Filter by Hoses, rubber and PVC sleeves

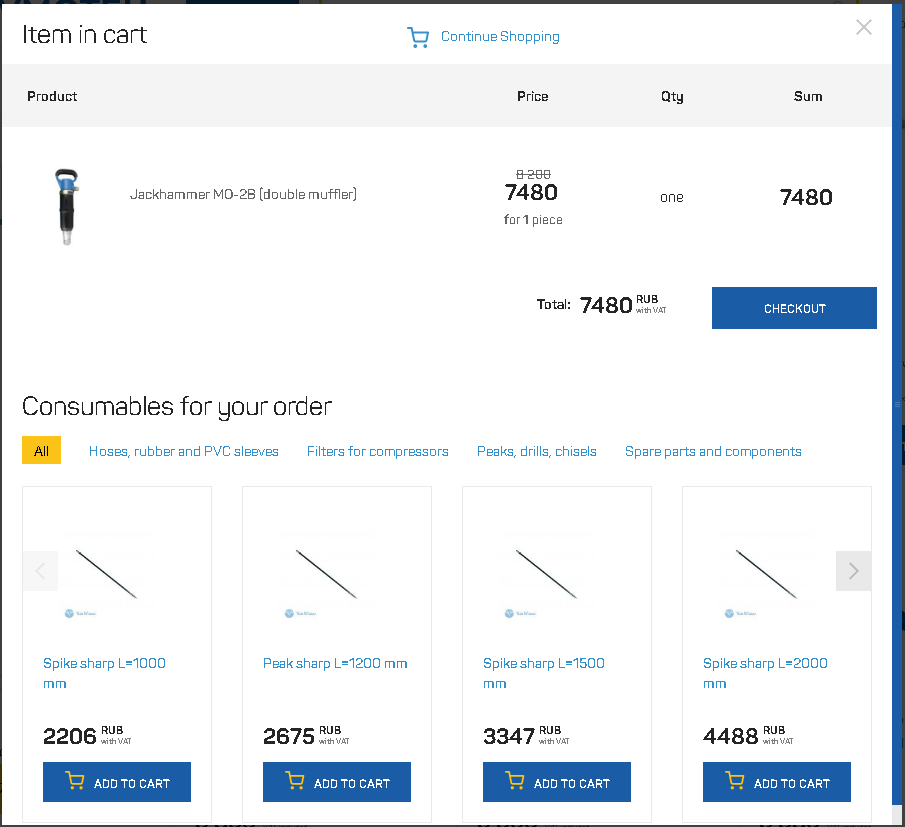(x=184, y=451)
